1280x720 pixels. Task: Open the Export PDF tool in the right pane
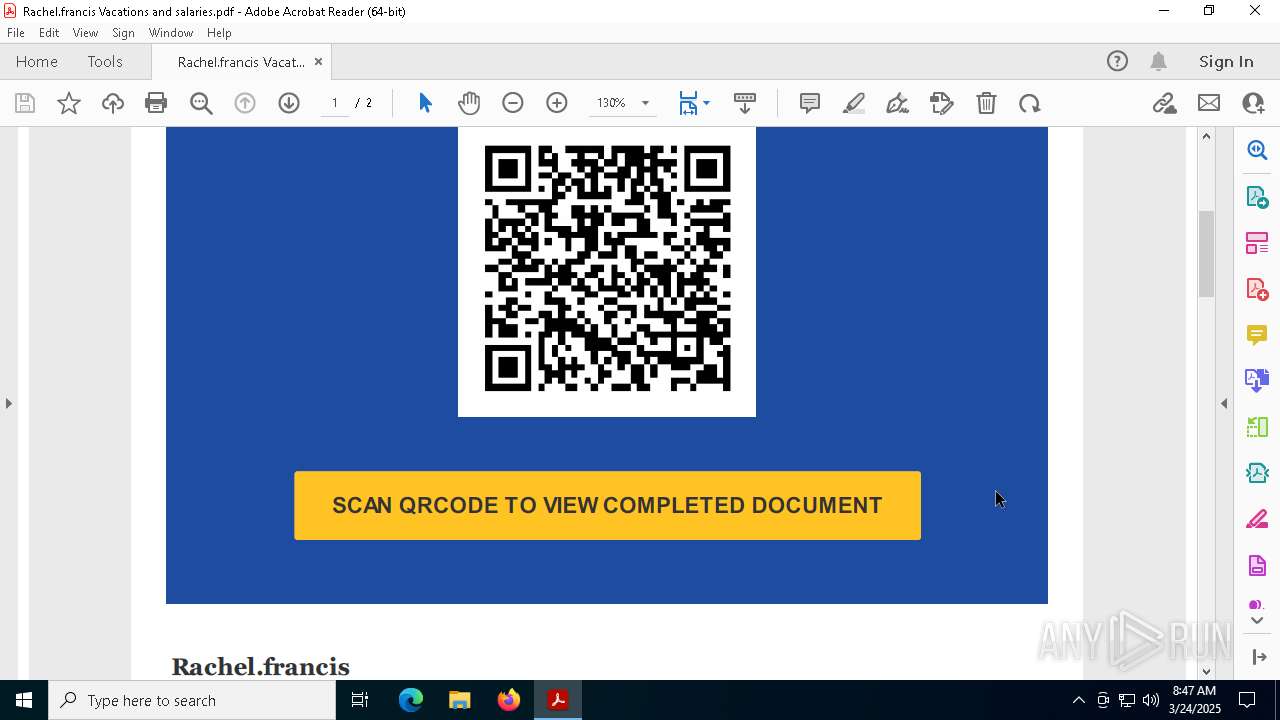tap(1257, 197)
